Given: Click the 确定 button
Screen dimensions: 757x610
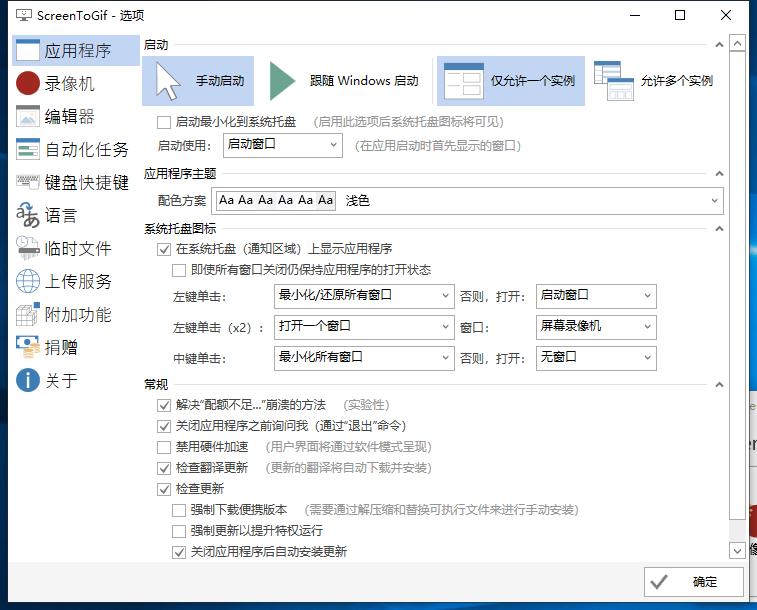Looking at the screenshot, I should pyautogui.click(x=694, y=582).
